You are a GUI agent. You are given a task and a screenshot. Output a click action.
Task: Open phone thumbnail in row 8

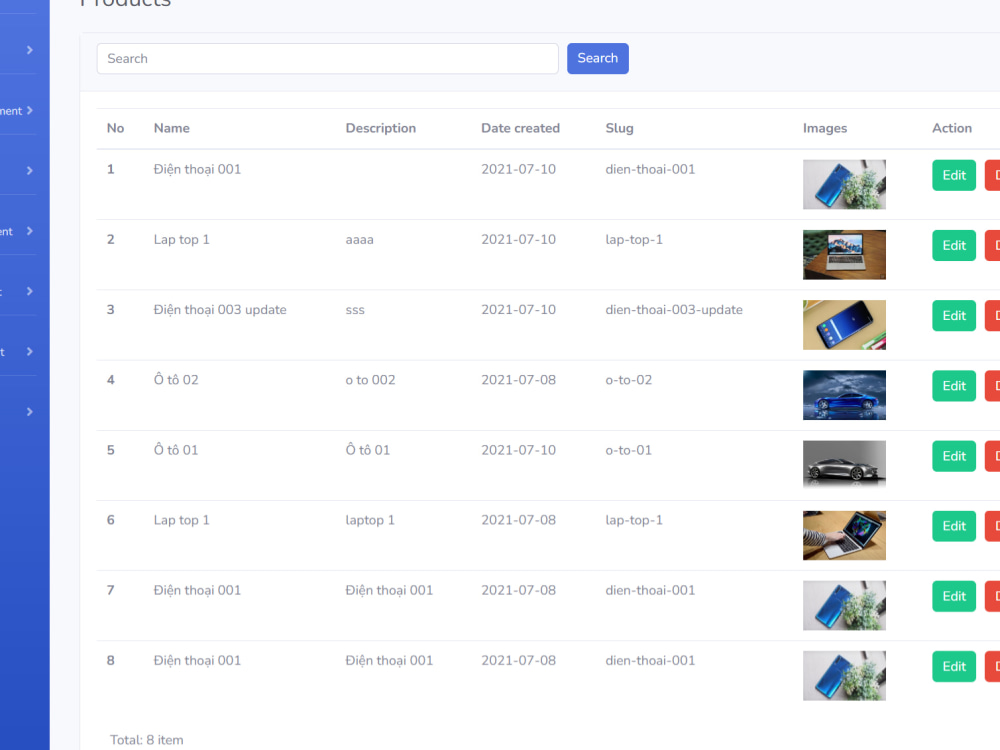(x=844, y=675)
